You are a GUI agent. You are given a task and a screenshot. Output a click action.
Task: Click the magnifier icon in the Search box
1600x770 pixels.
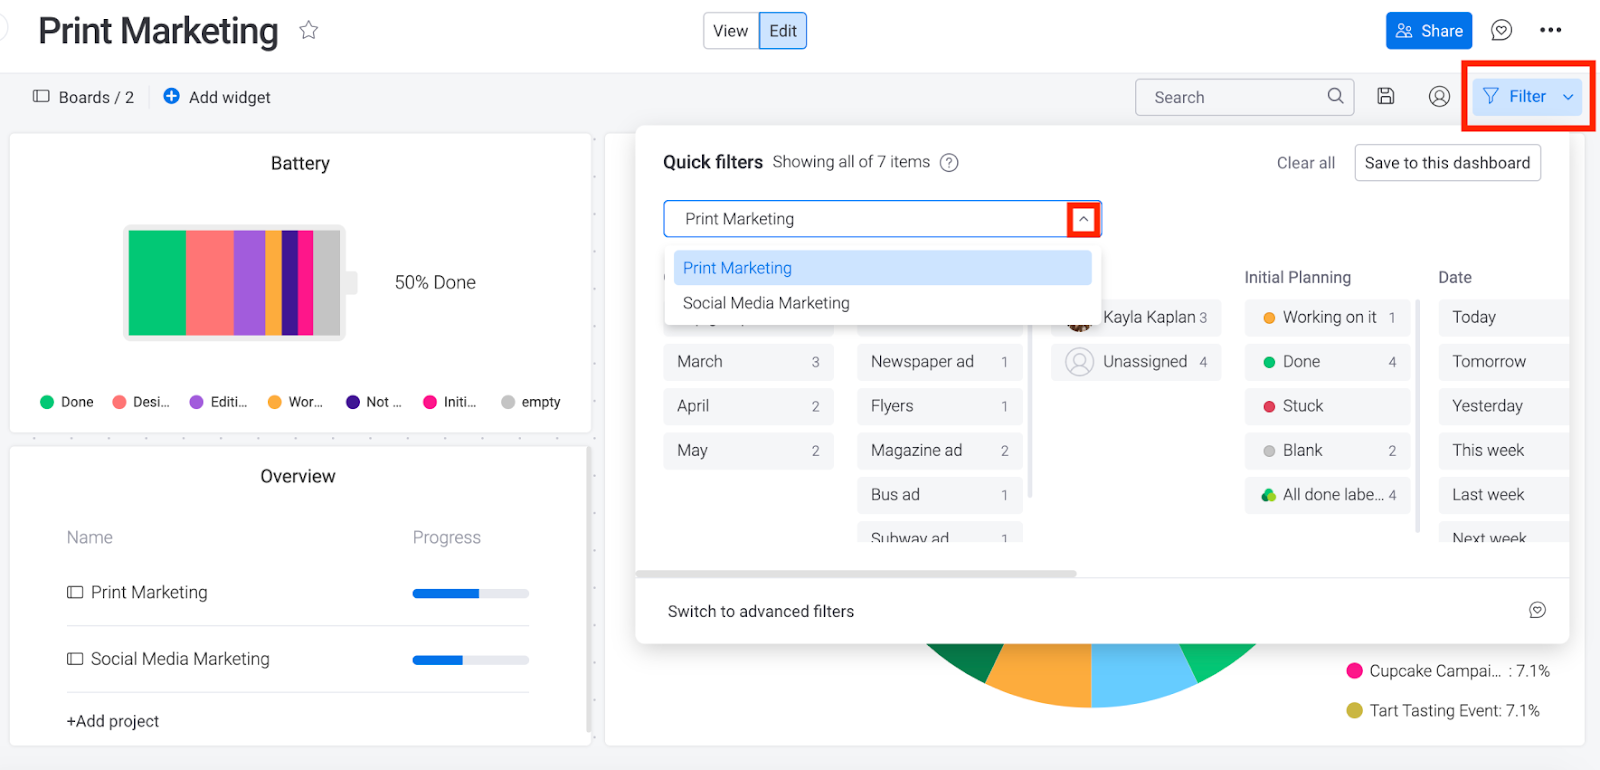1335,96
